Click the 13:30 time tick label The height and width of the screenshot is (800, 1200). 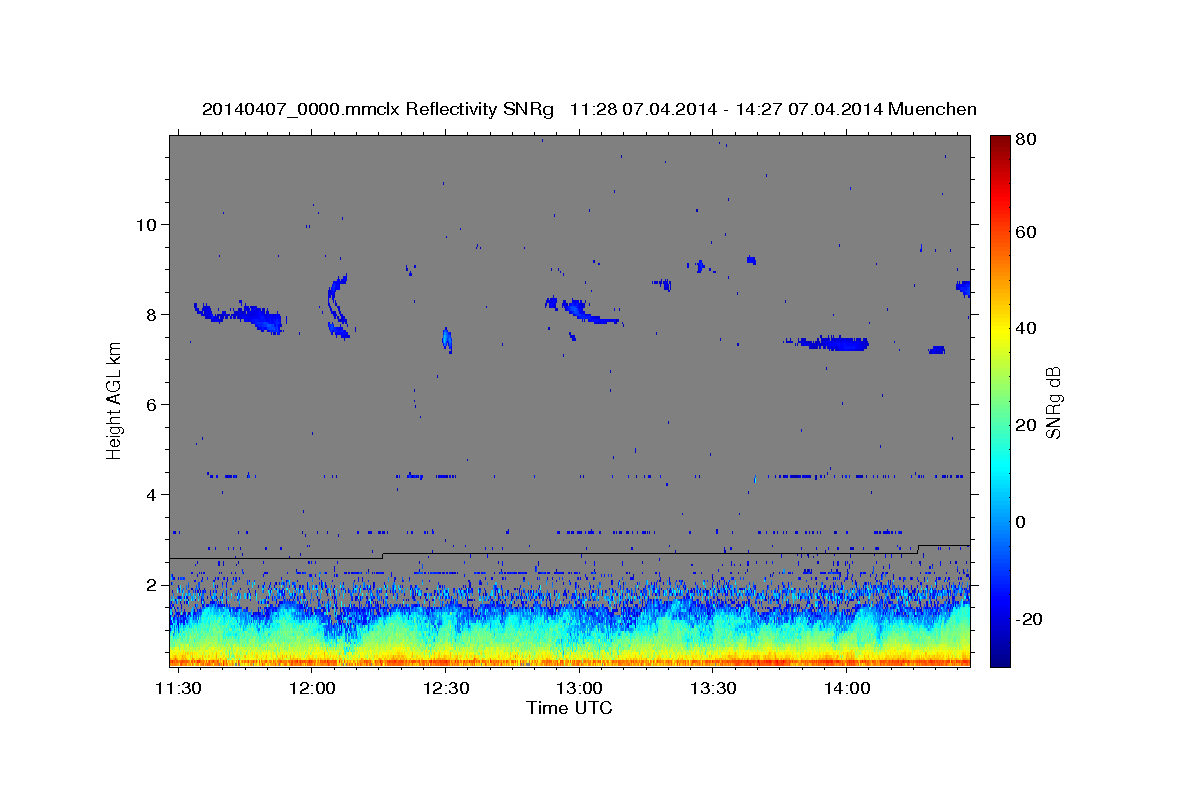[713, 689]
